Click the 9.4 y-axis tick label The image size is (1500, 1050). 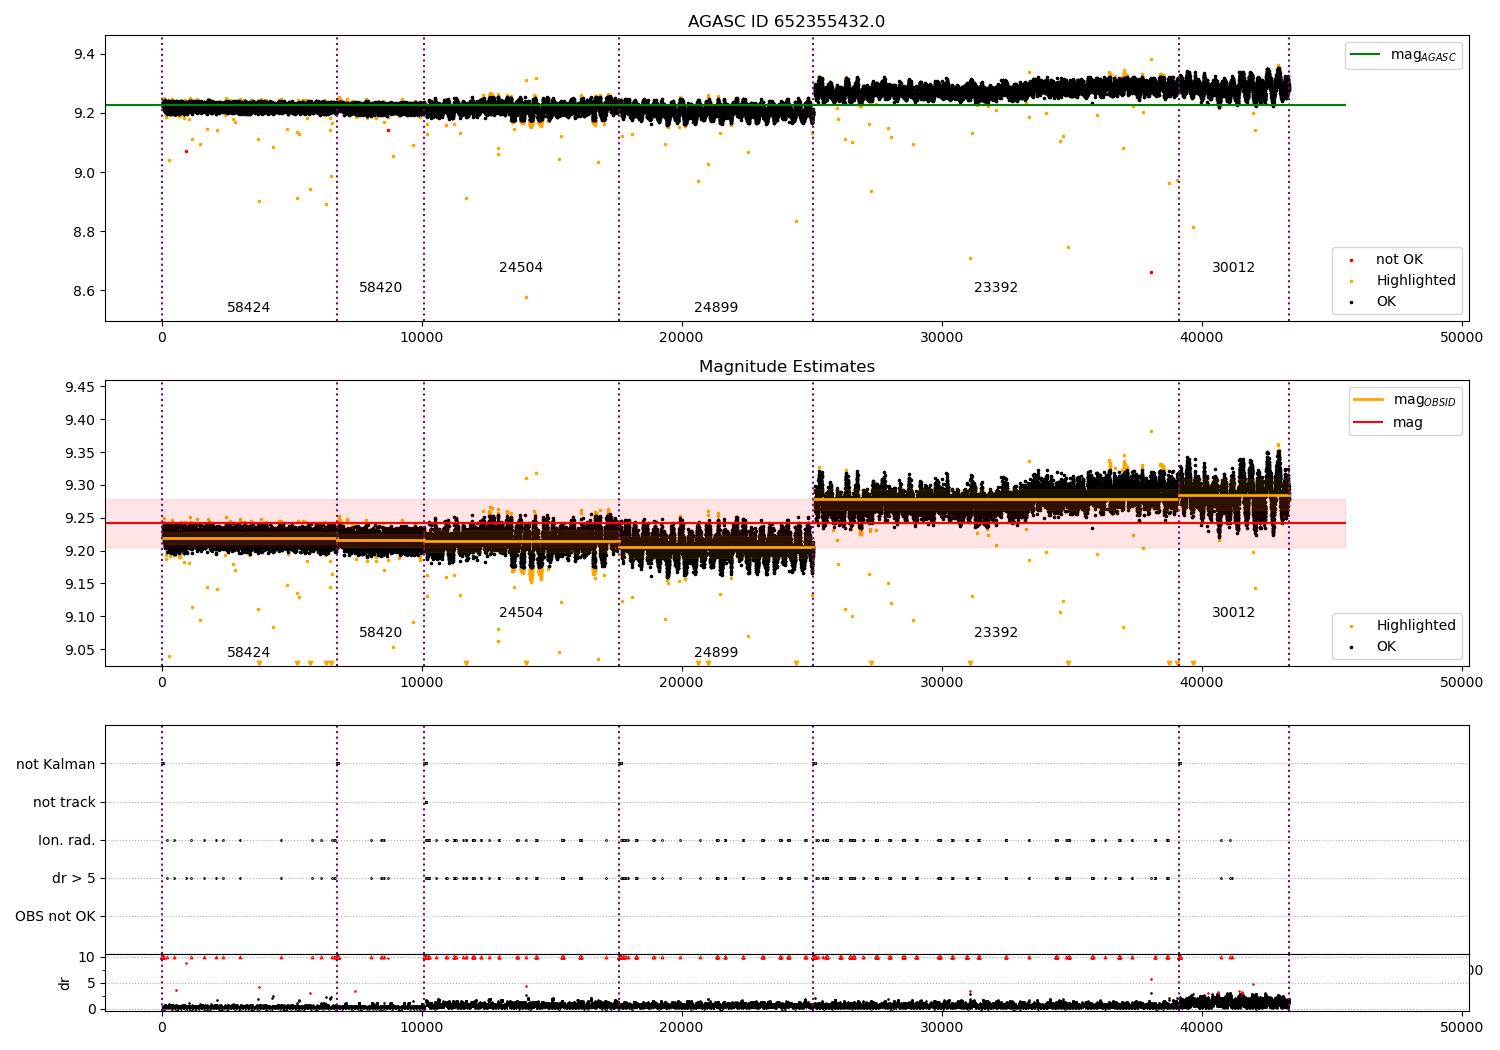click(85, 54)
